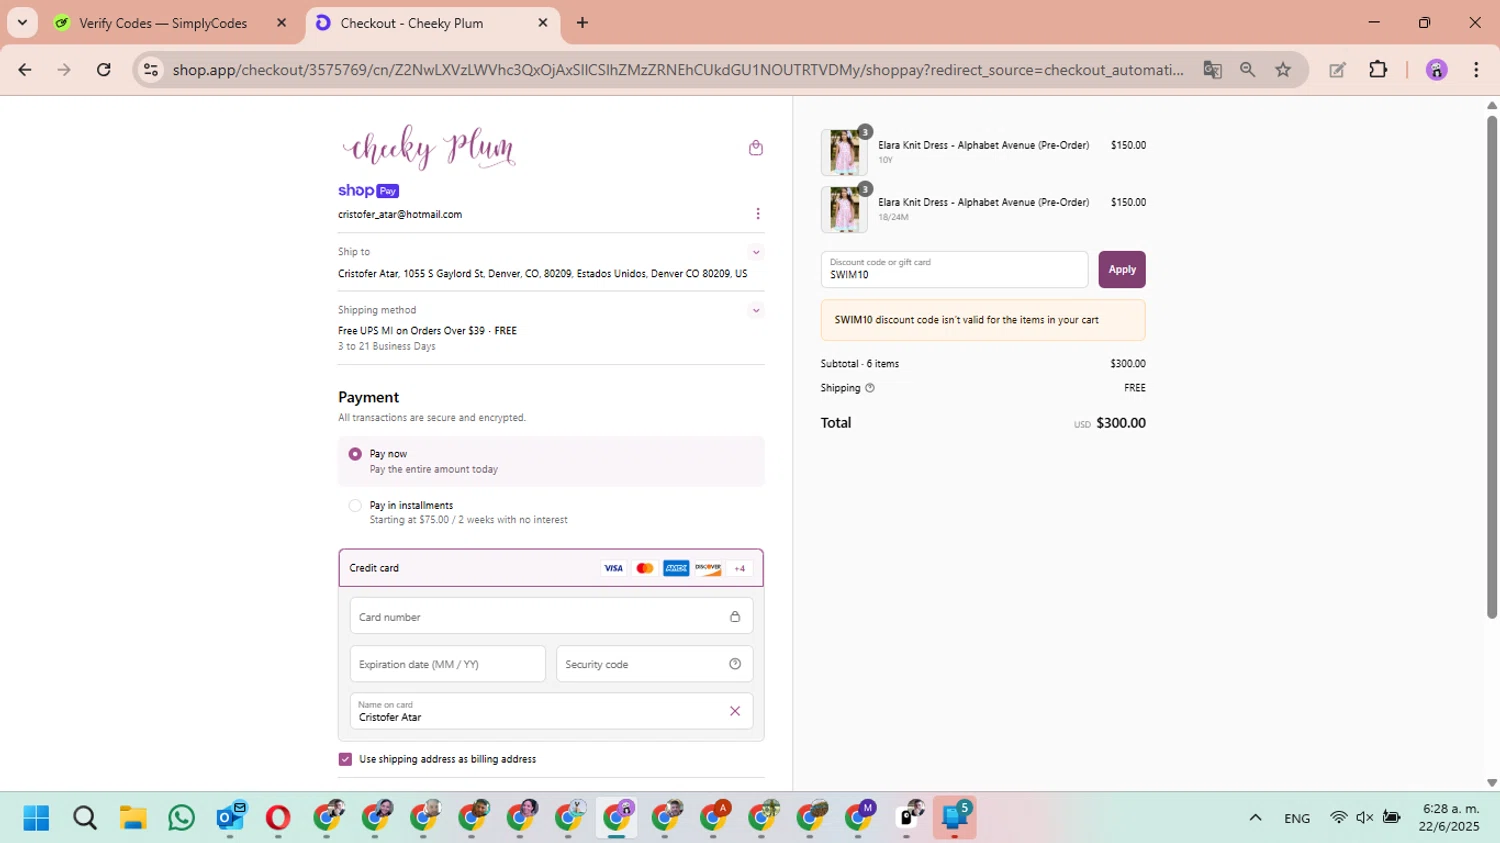Select the Credit card payment header
The image size is (1500, 843).
click(x=551, y=568)
